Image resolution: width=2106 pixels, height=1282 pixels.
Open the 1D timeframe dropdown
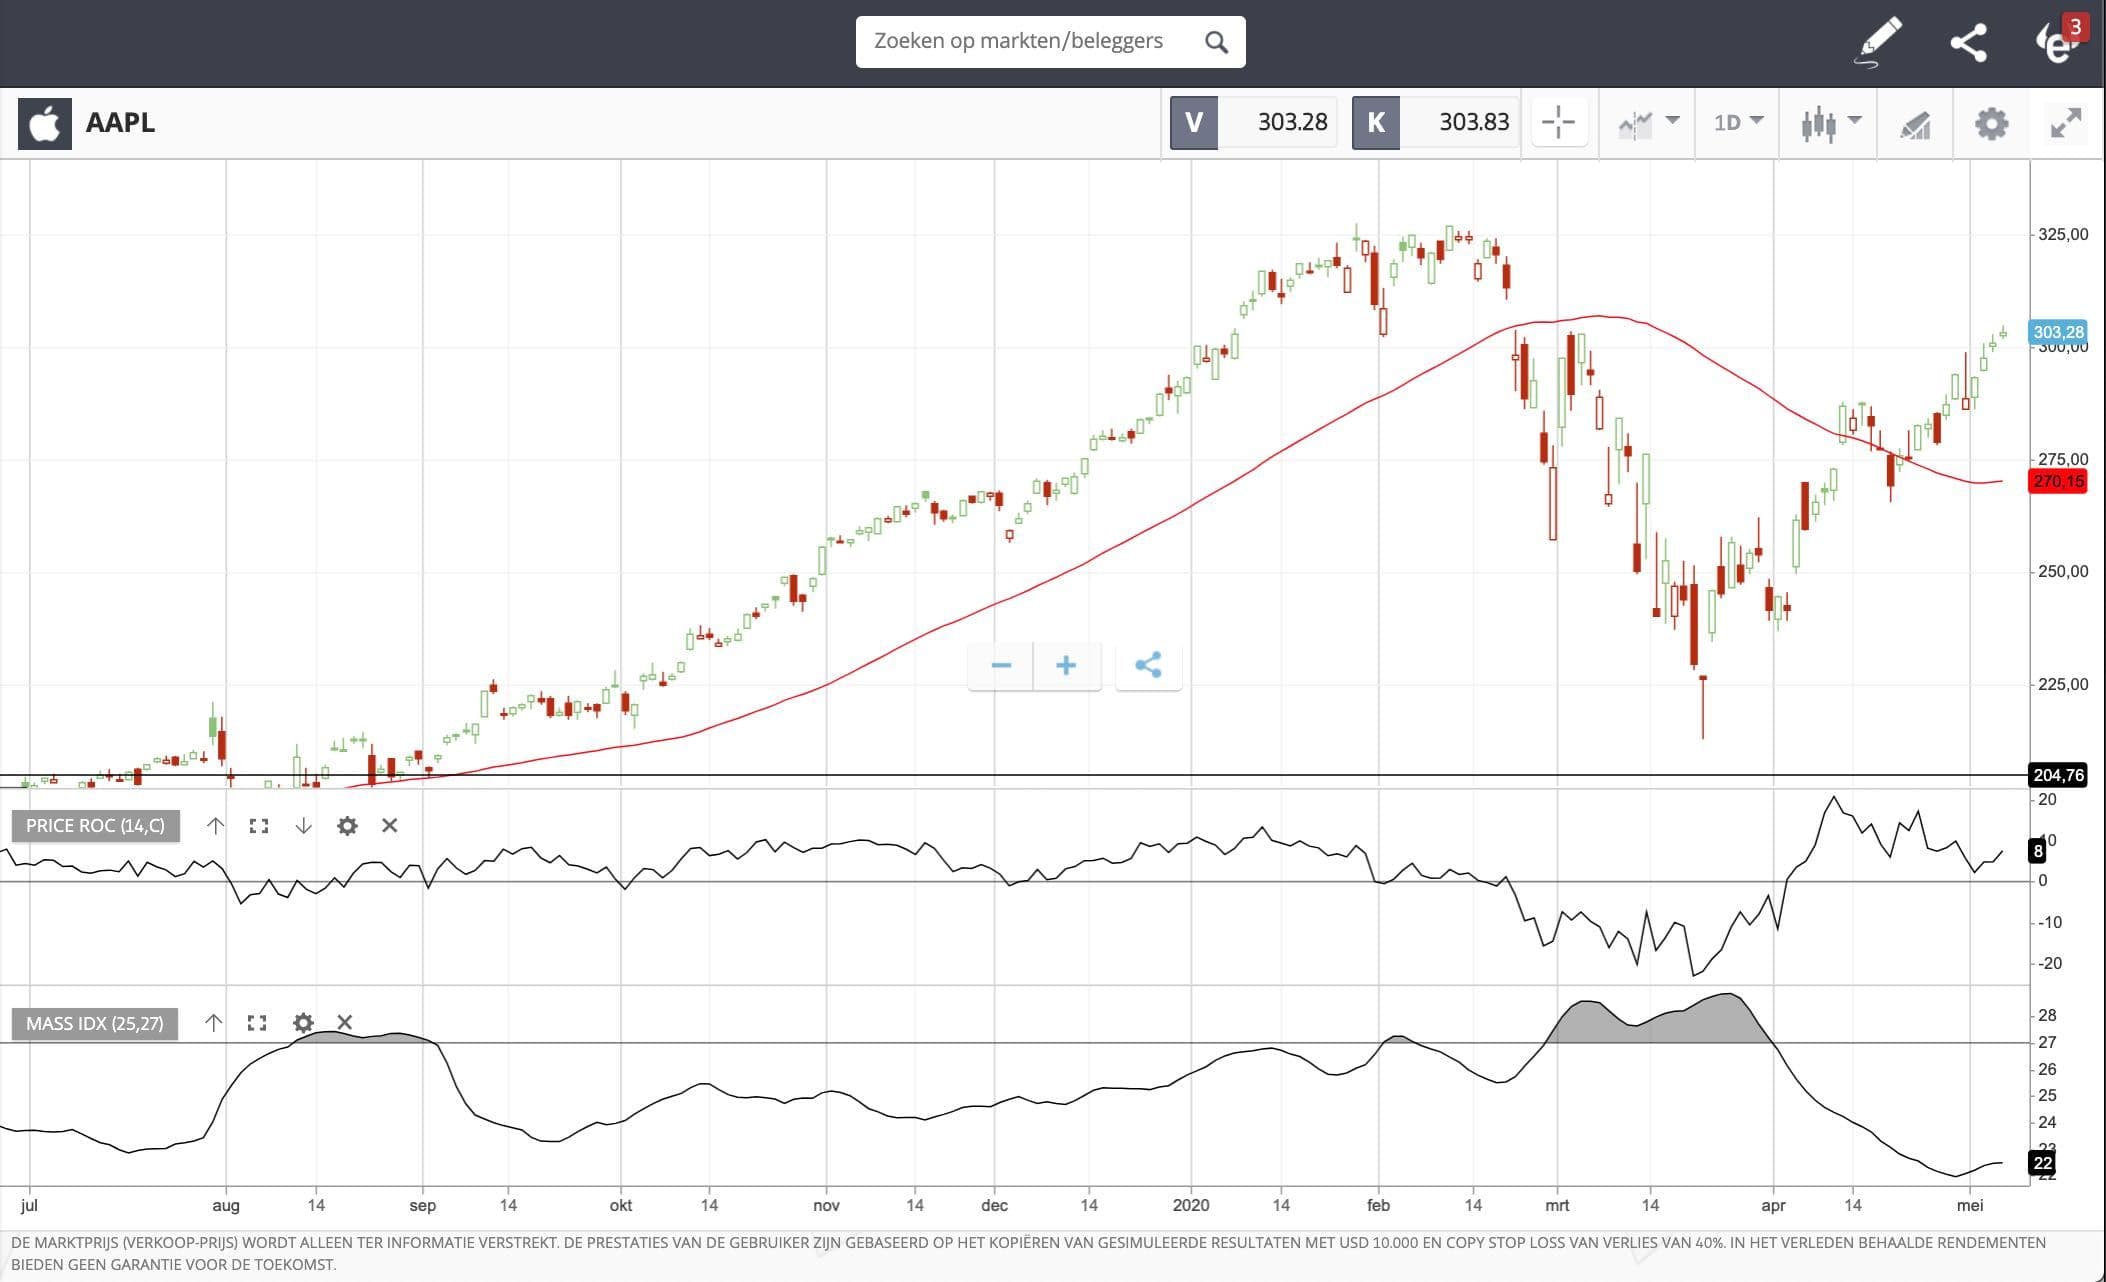pyautogui.click(x=1738, y=123)
